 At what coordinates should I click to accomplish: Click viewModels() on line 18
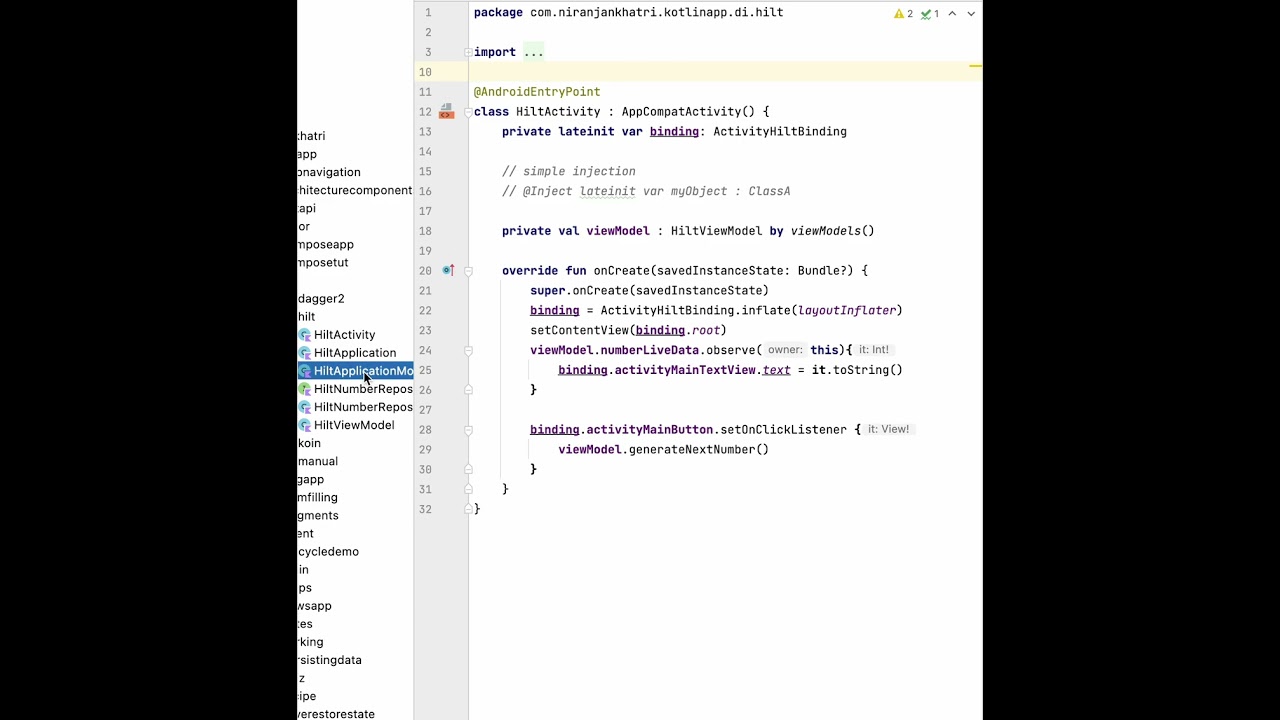pyautogui.click(x=832, y=231)
